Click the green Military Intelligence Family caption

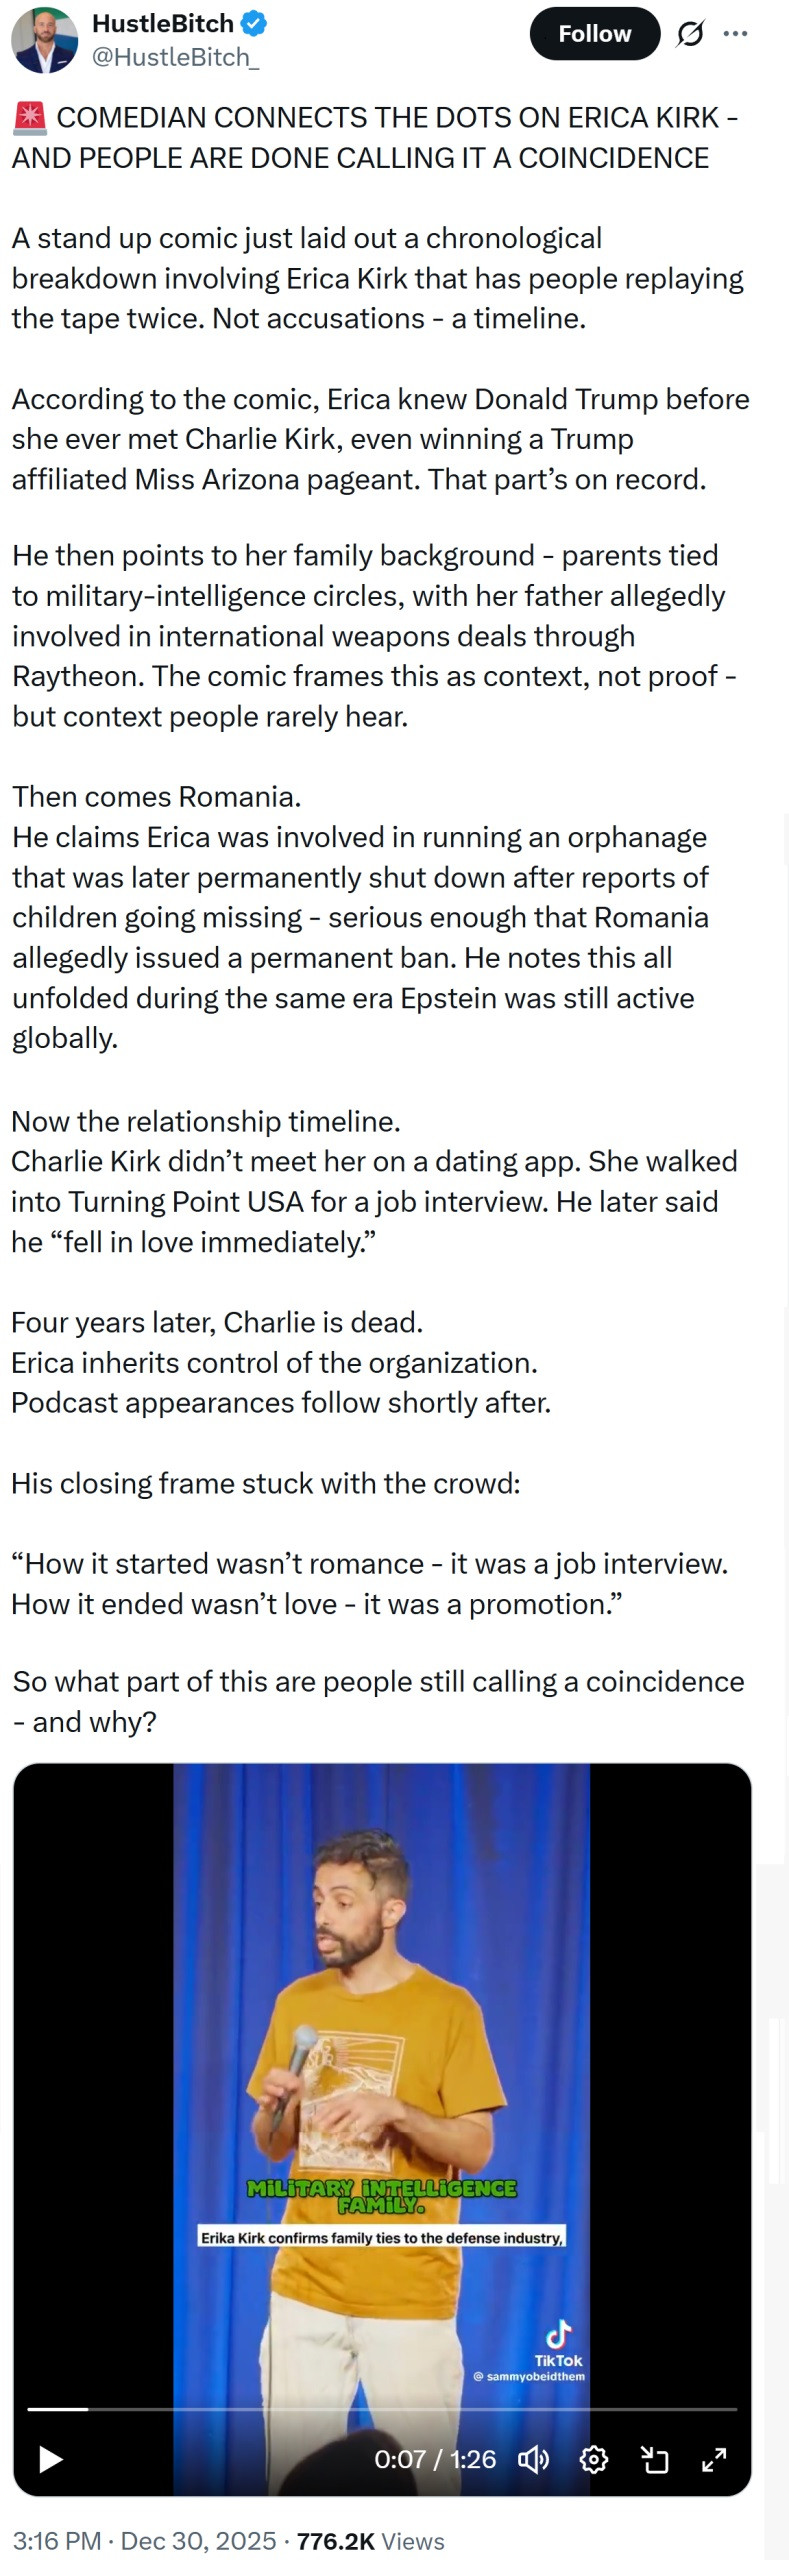(382, 2196)
